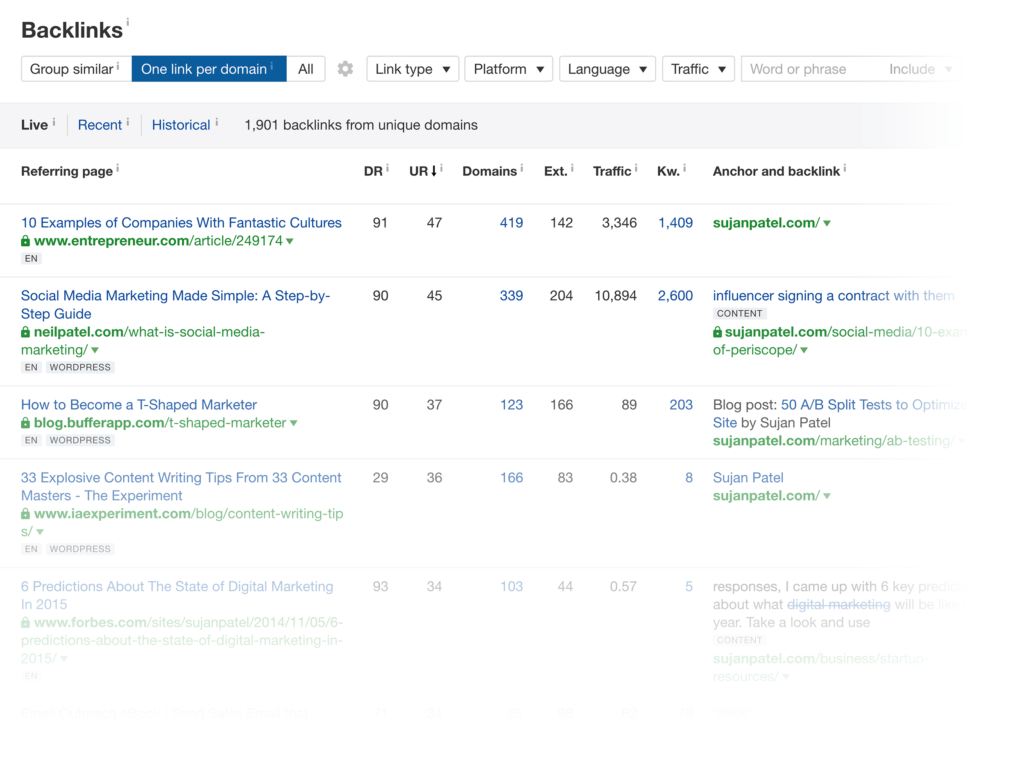1024x761 pixels.
Task: Open the 2,600 keywords link
Action: click(675, 295)
